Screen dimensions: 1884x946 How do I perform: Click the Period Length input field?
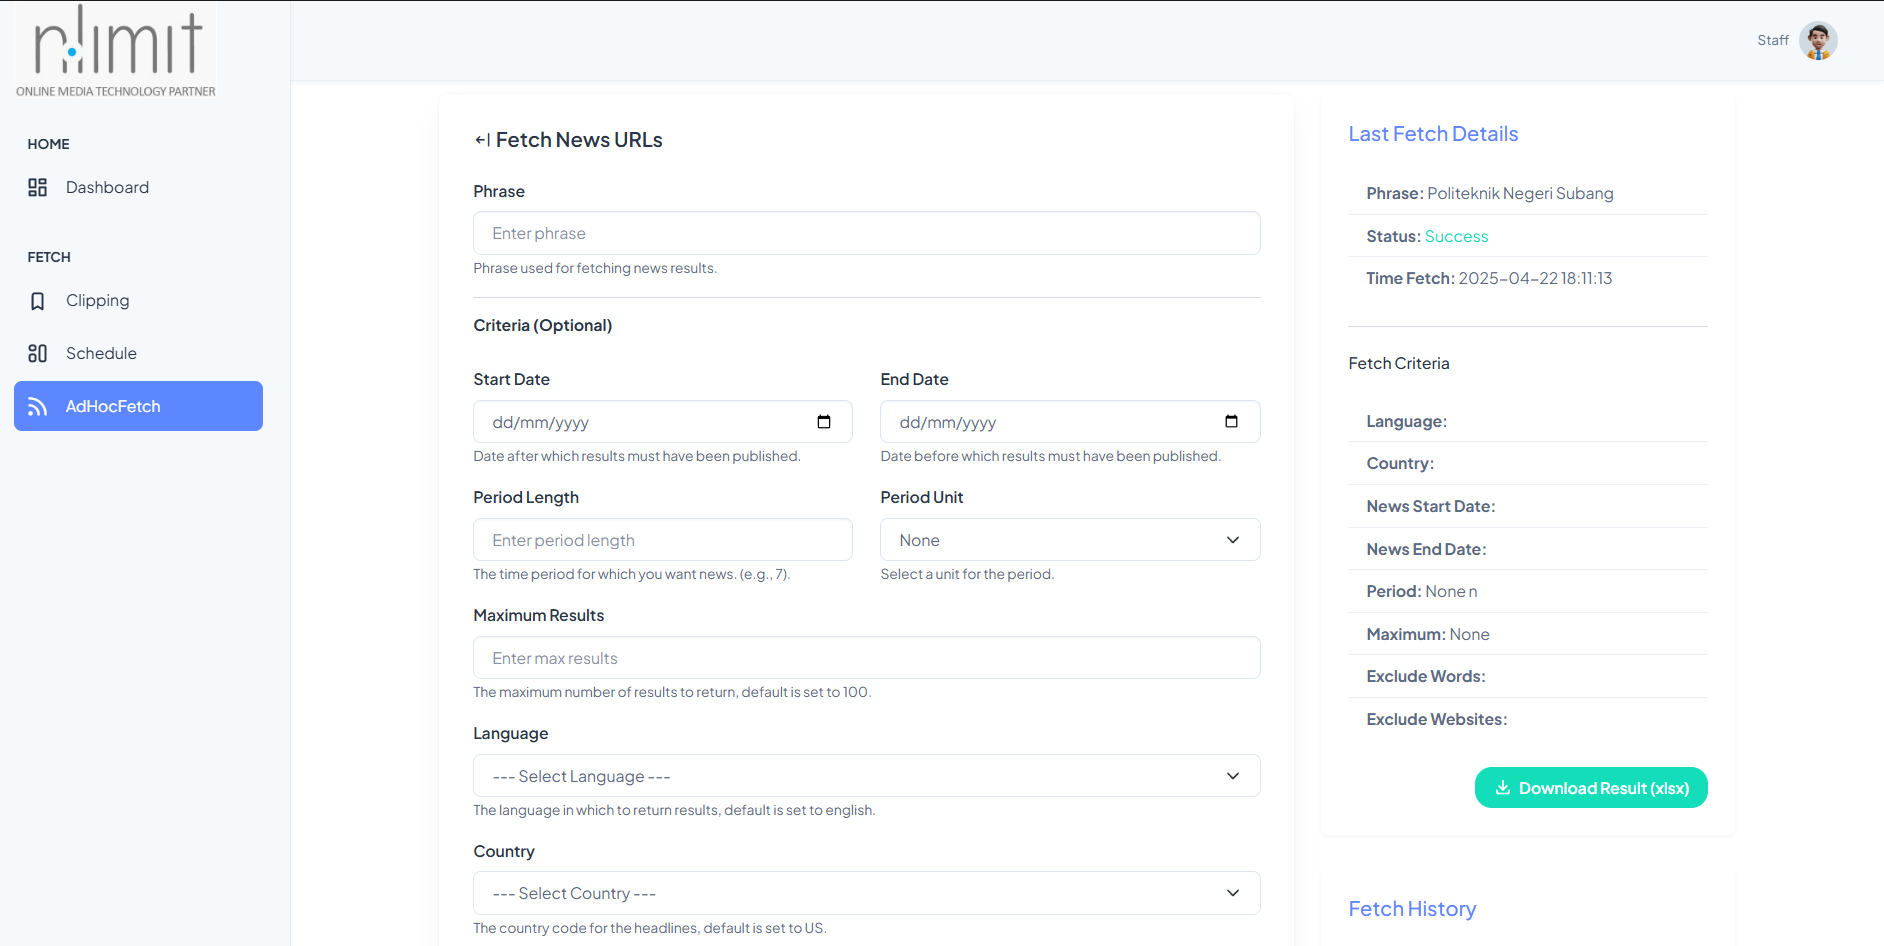click(x=662, y=540)
